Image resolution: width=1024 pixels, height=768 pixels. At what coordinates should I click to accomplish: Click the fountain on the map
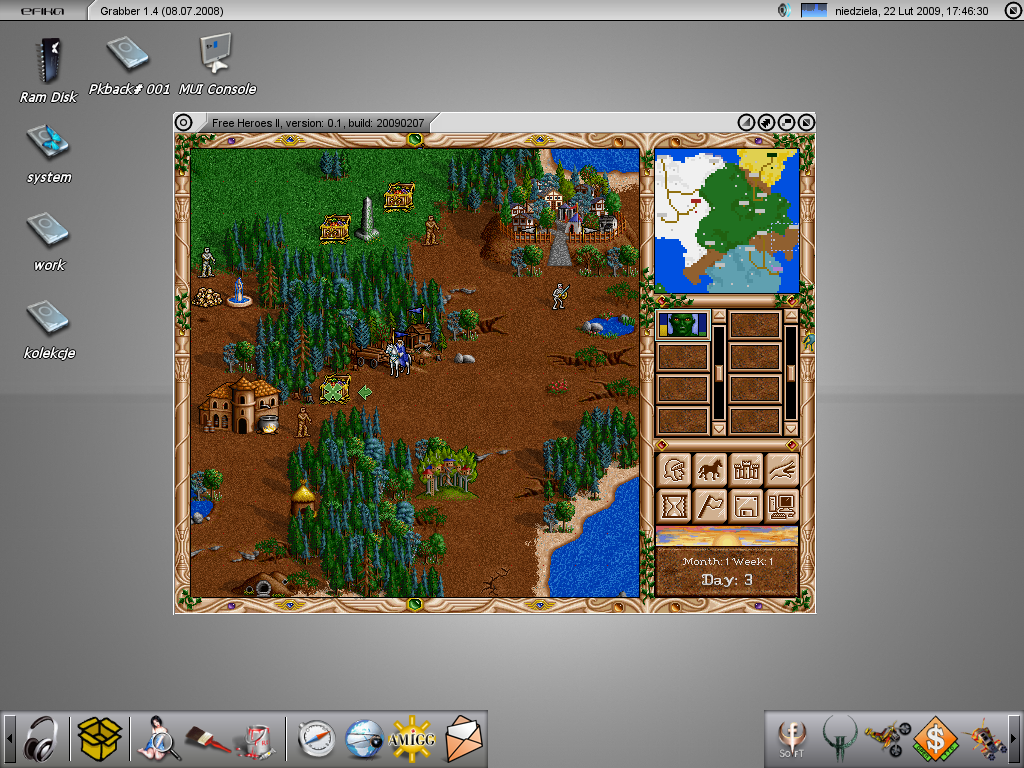[x=239, y=293]
